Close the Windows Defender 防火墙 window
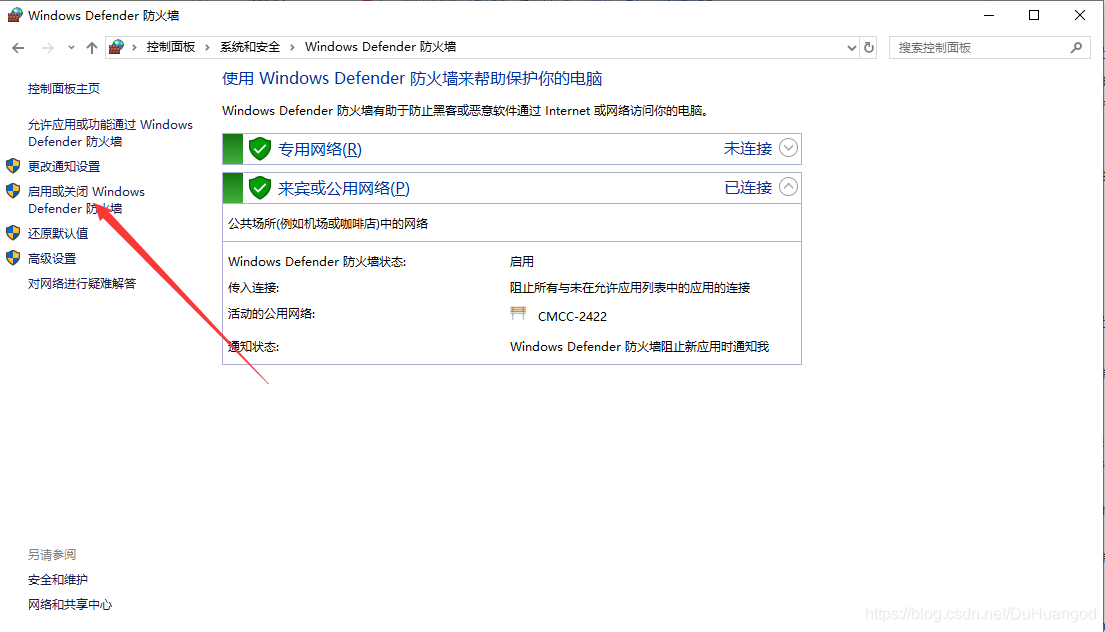Viewport: 1105px width, 632px height. pos(1080,15)
